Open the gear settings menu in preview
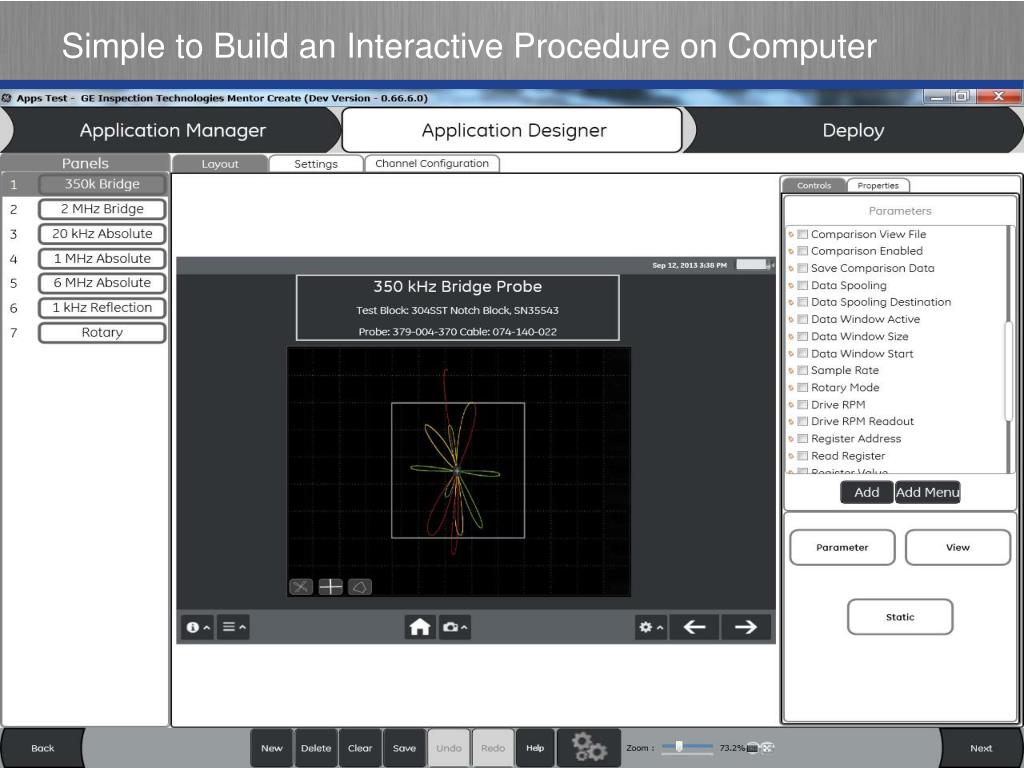The image size is (1024, 768). [x=650, y=627]
